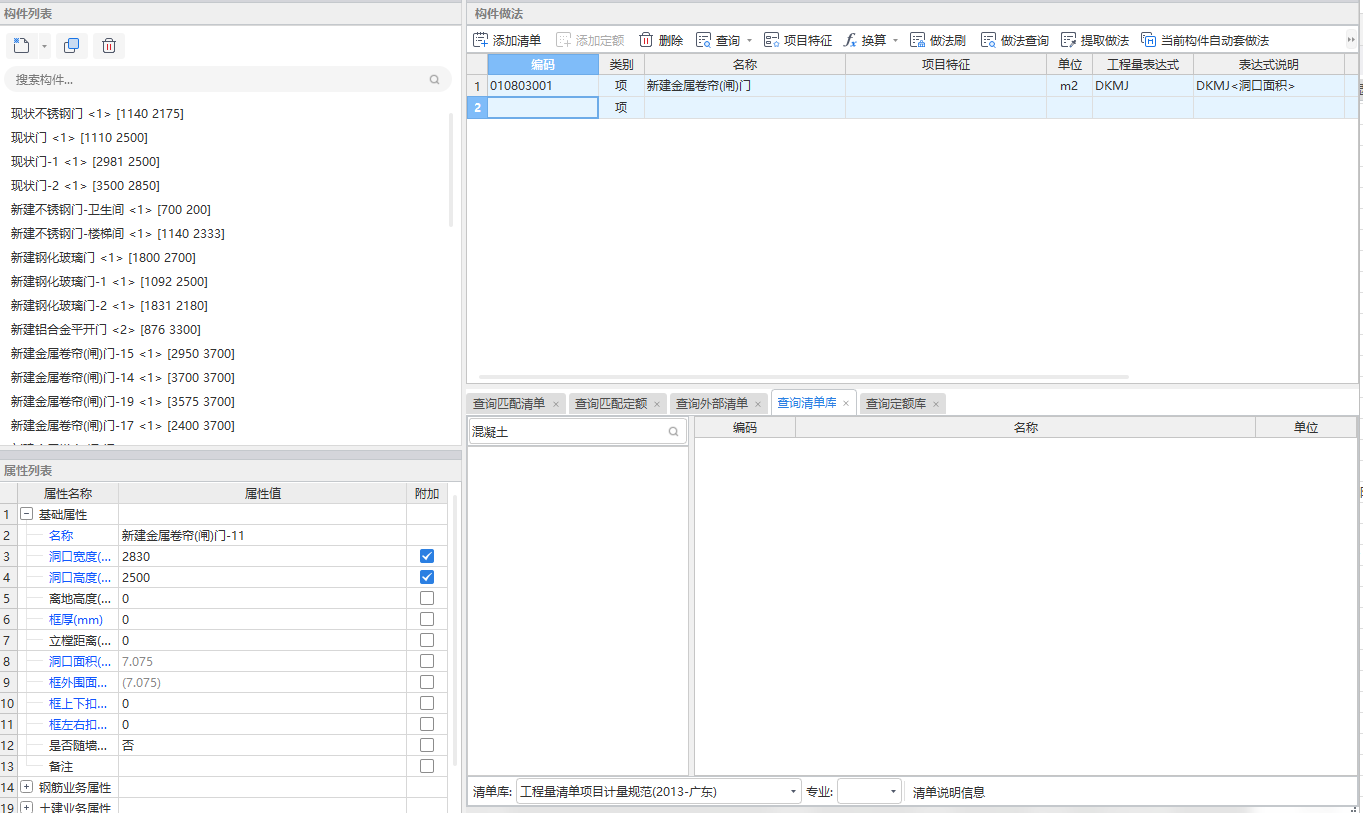Switch to 查询匹配定额 tab

611,404
